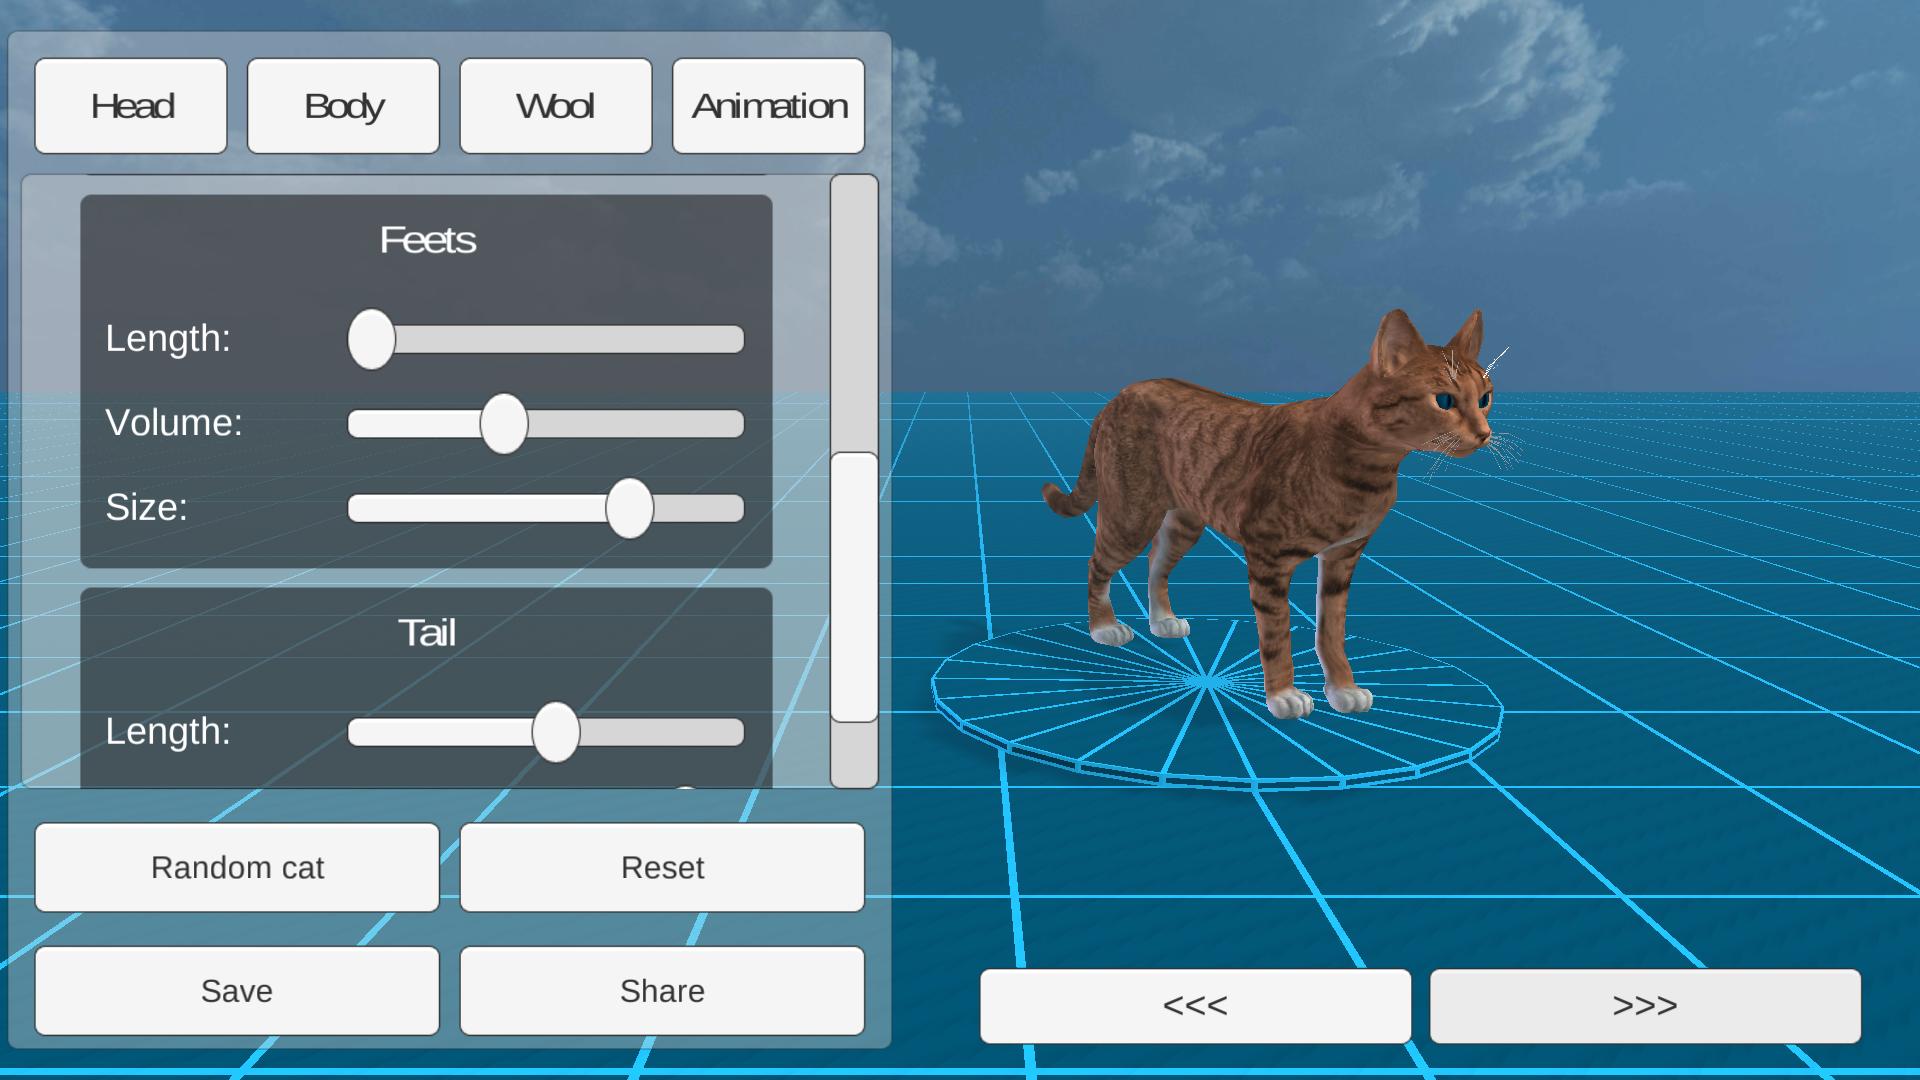Viewport: 1920px width, 1080px height.
Task: Click the Reset button to defaults
Action: click(663, 866)
